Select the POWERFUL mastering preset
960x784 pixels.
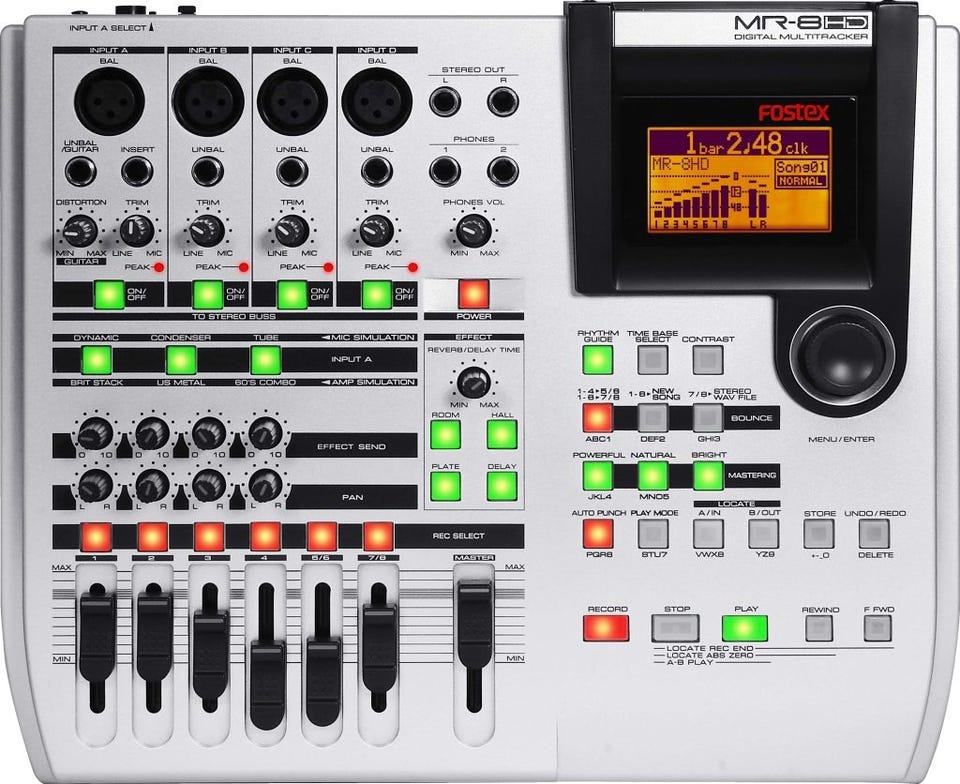coord(597,475)
